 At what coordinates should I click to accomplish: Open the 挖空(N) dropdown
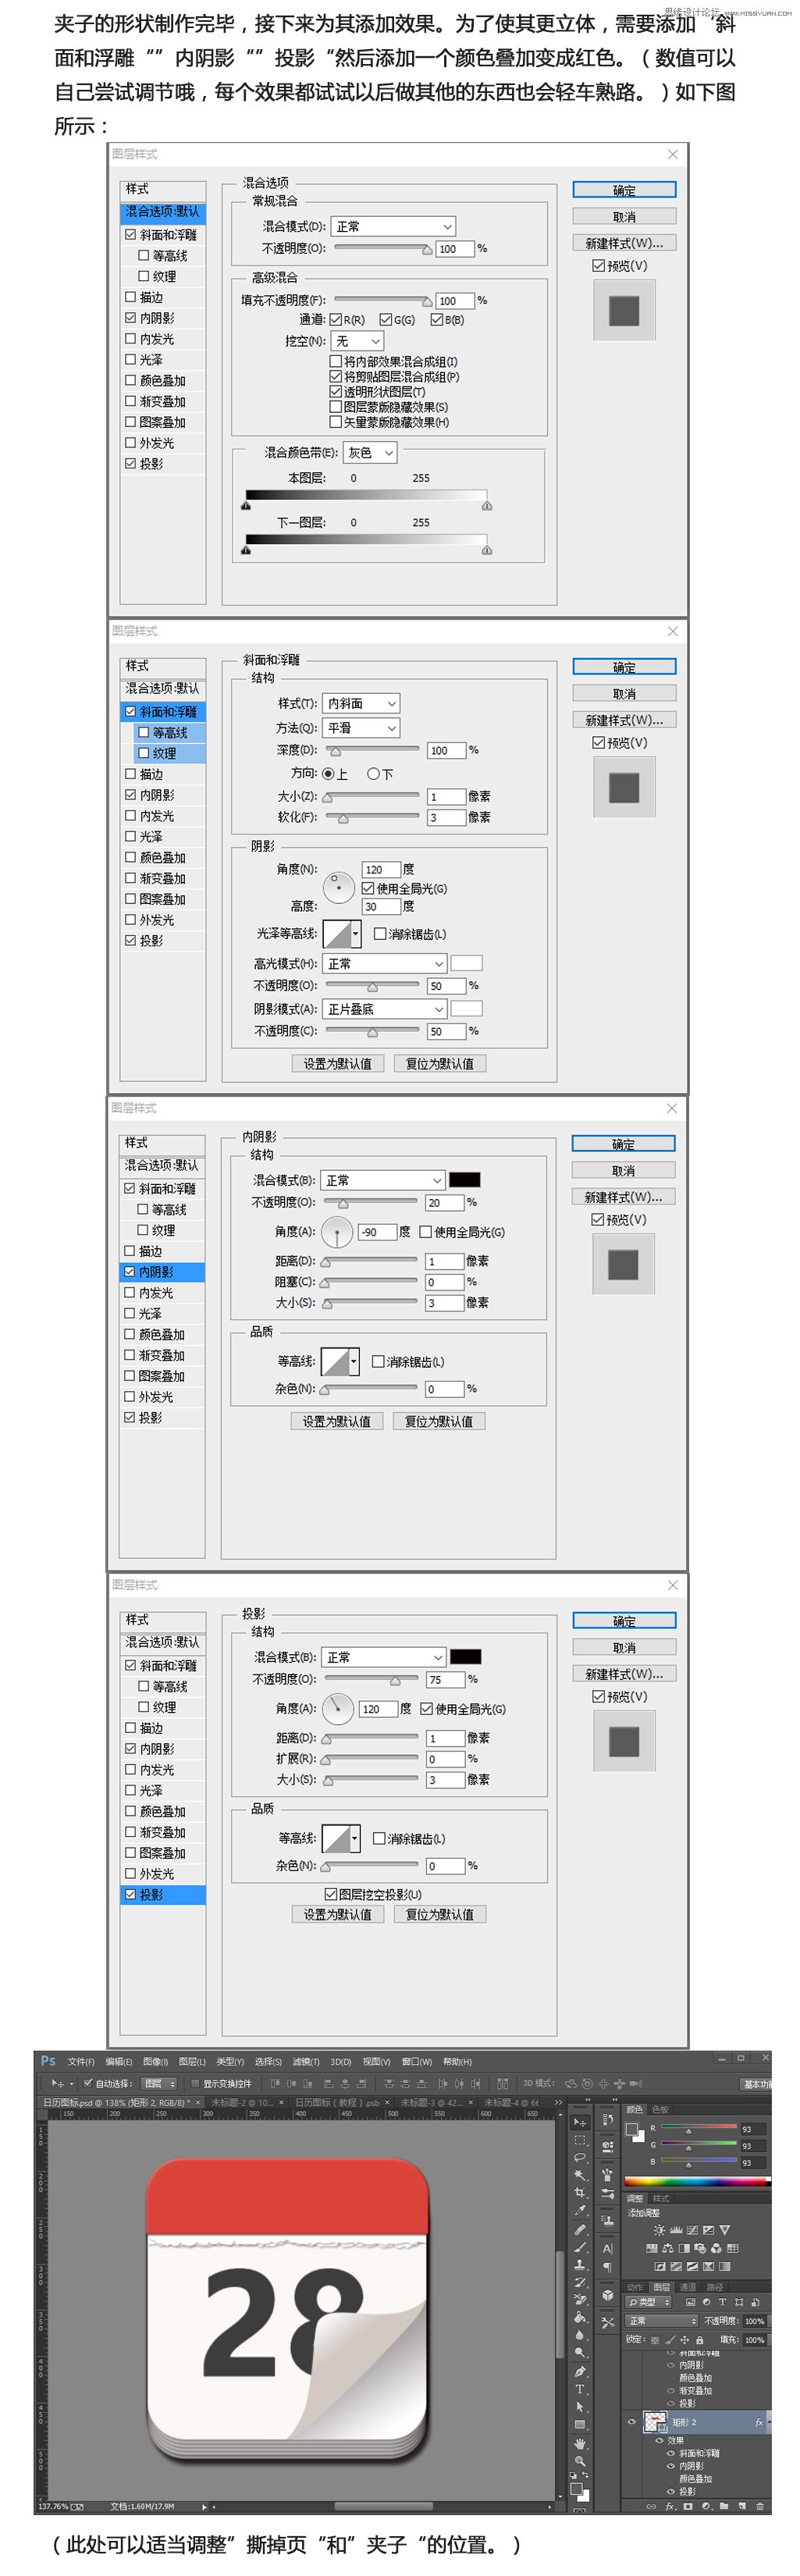[357, 341]
